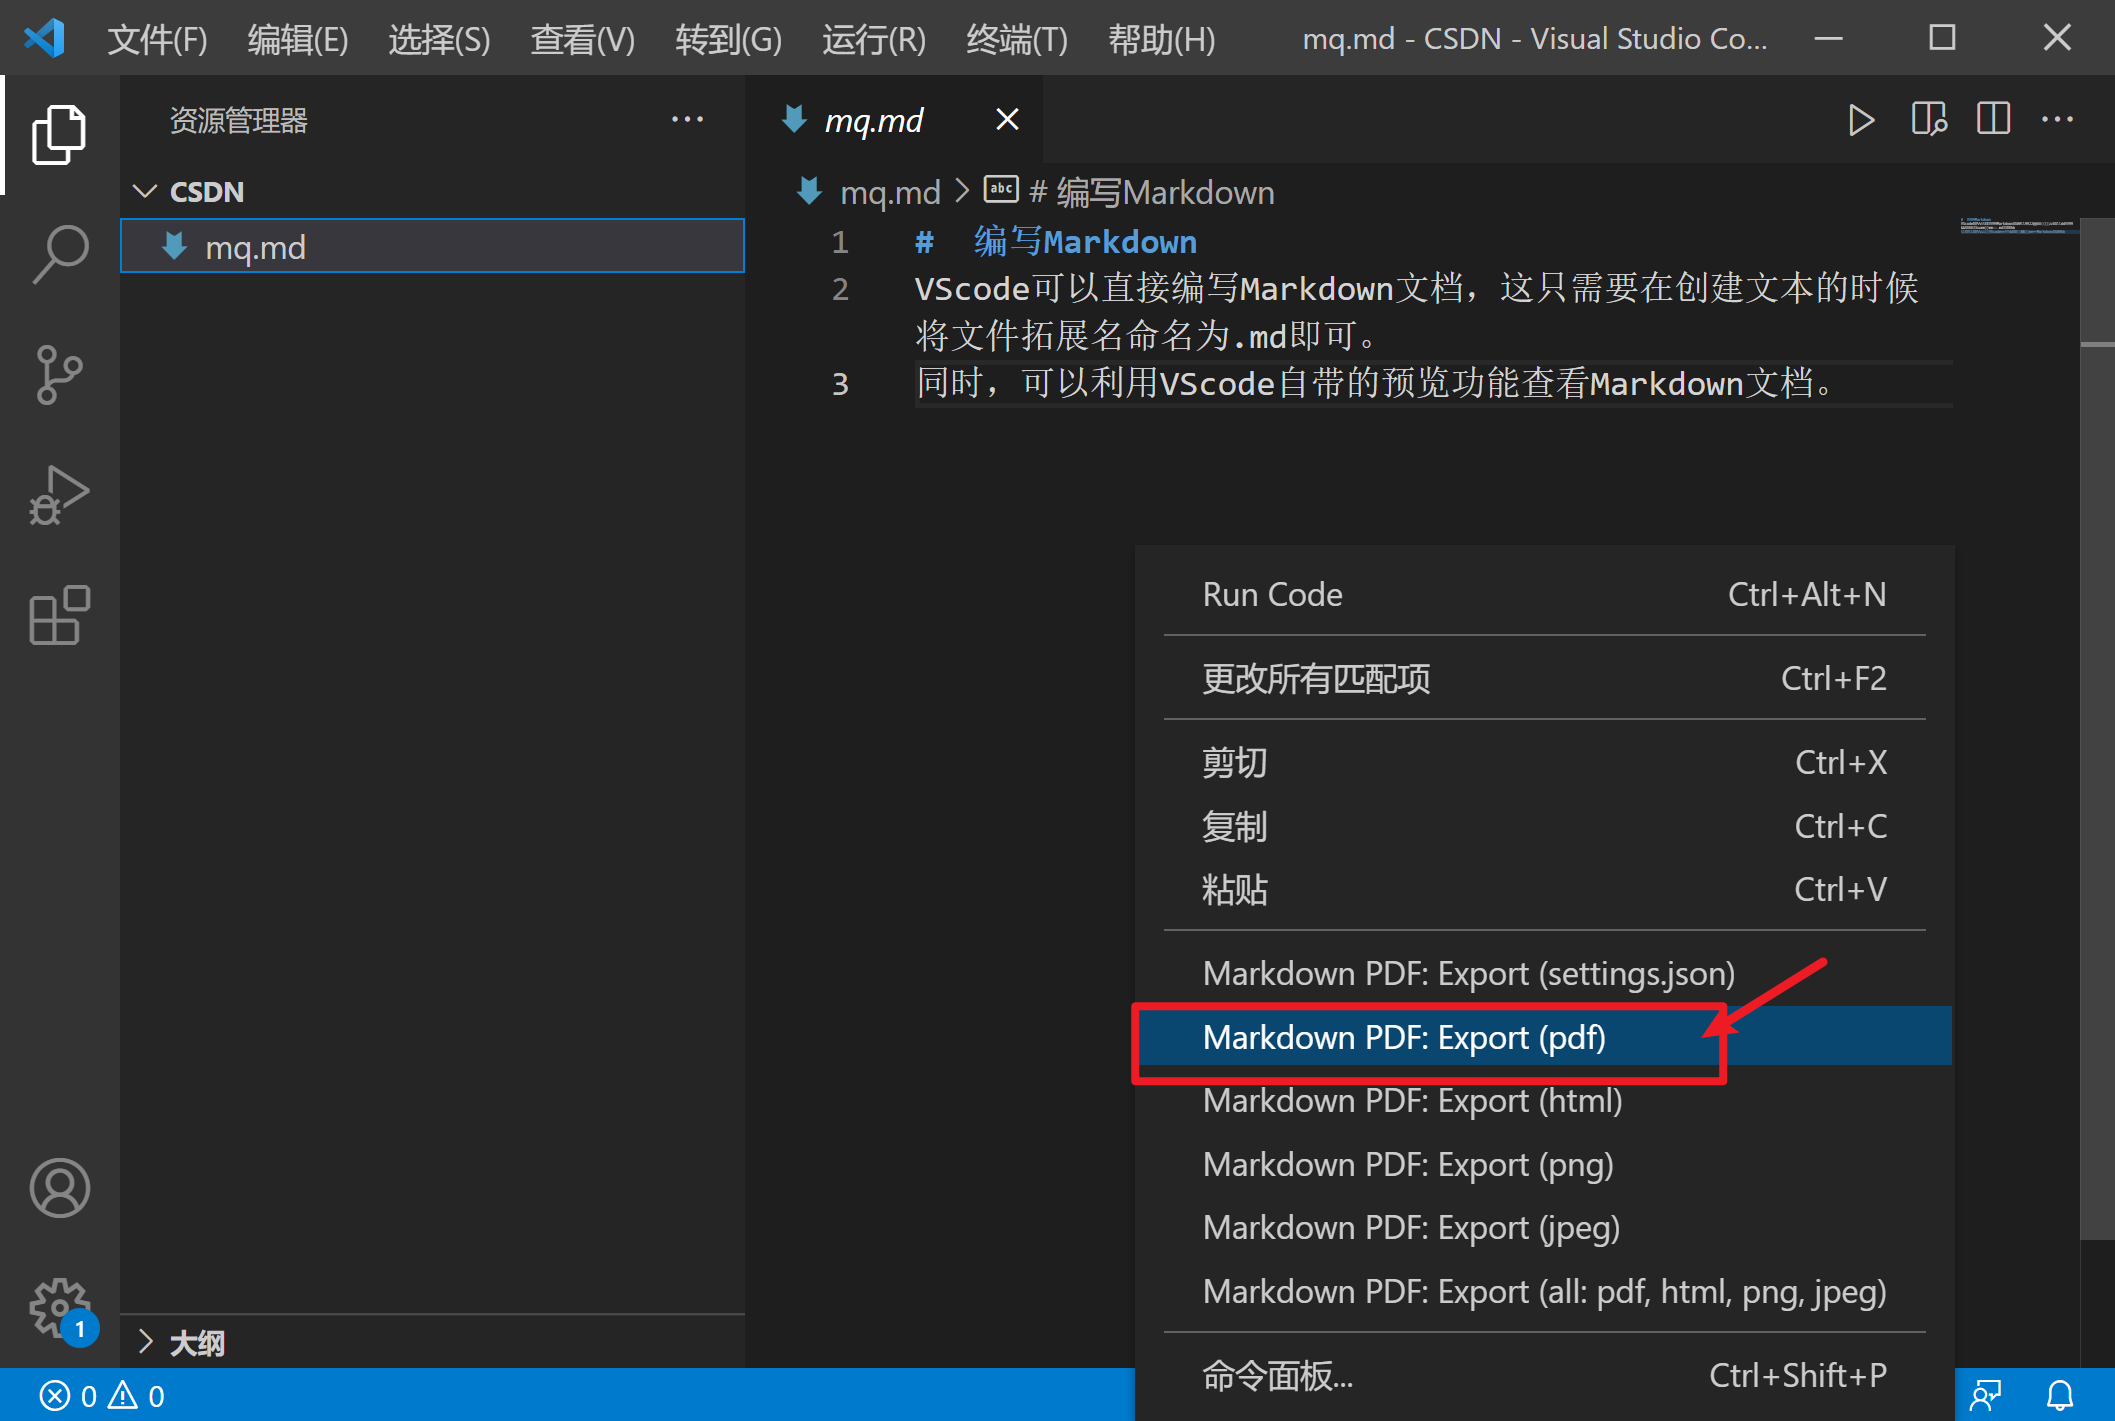Select Markdown PDF: Export (pdf)
The height and width of the screenshot is (1421, 2115).
coord(1404,1037)
